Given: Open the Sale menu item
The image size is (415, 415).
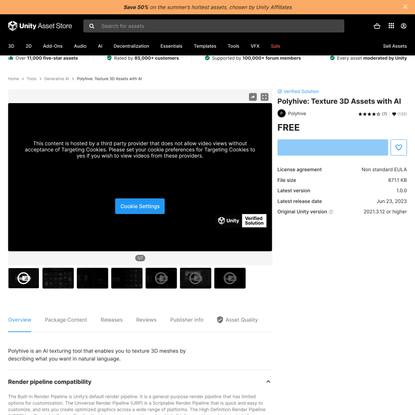Looking at the screenshot, I should pyautogui.click(x=275, y=46).
